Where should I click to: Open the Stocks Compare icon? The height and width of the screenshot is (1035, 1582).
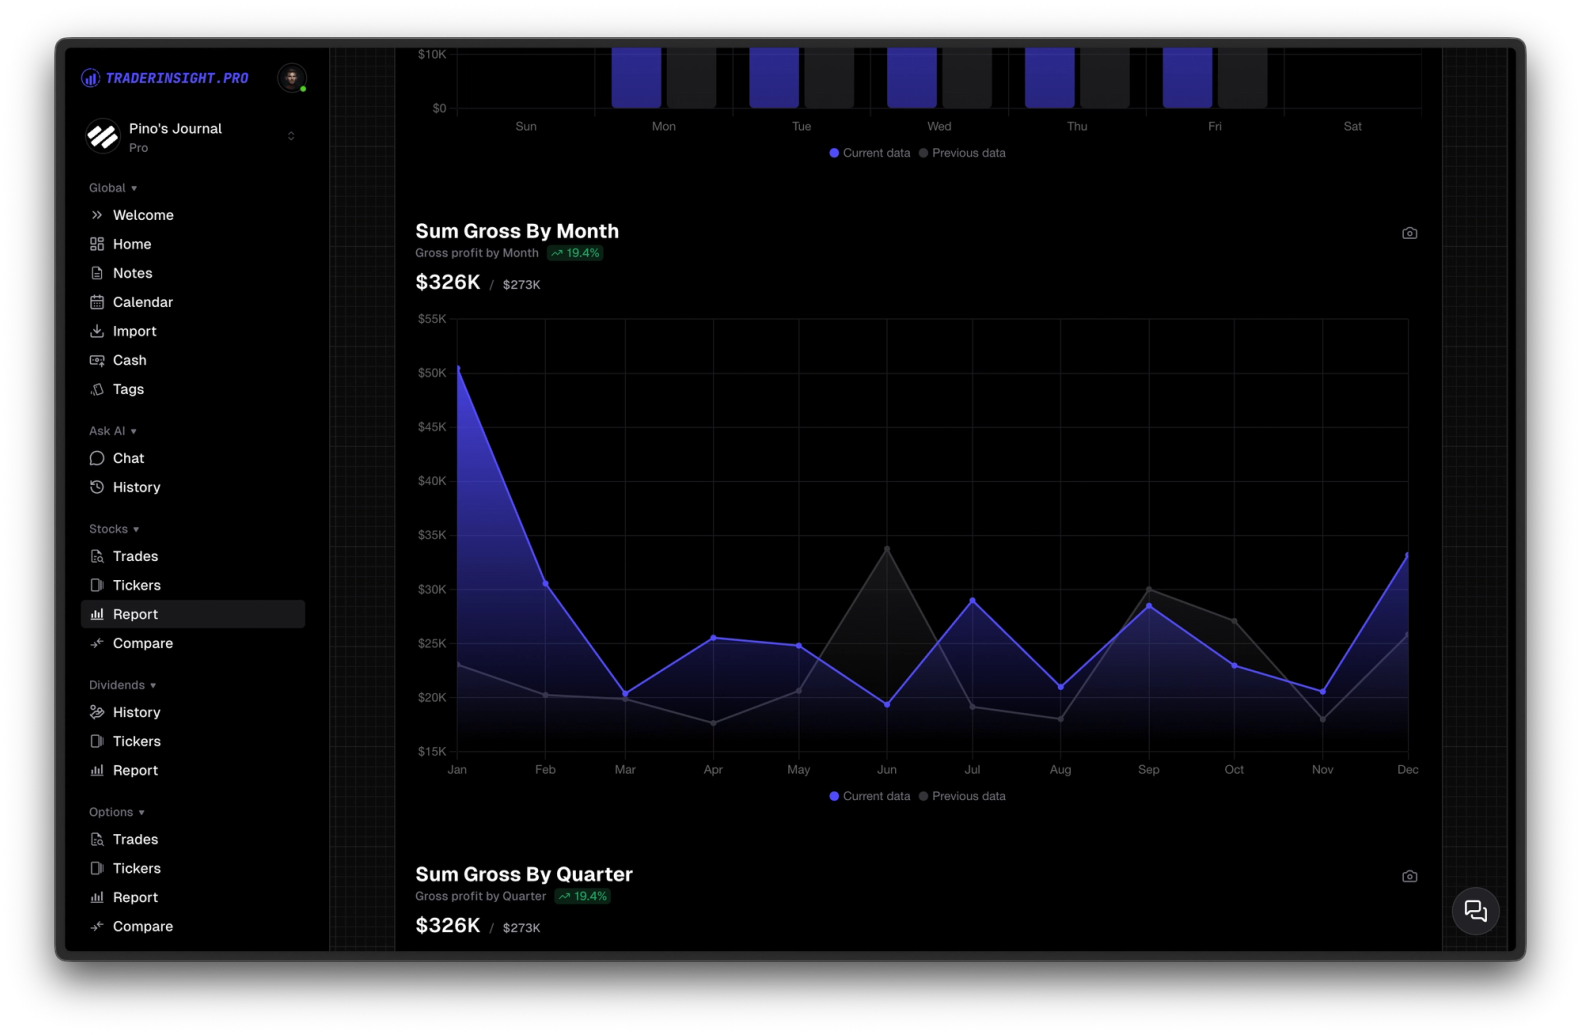point(97,643)
